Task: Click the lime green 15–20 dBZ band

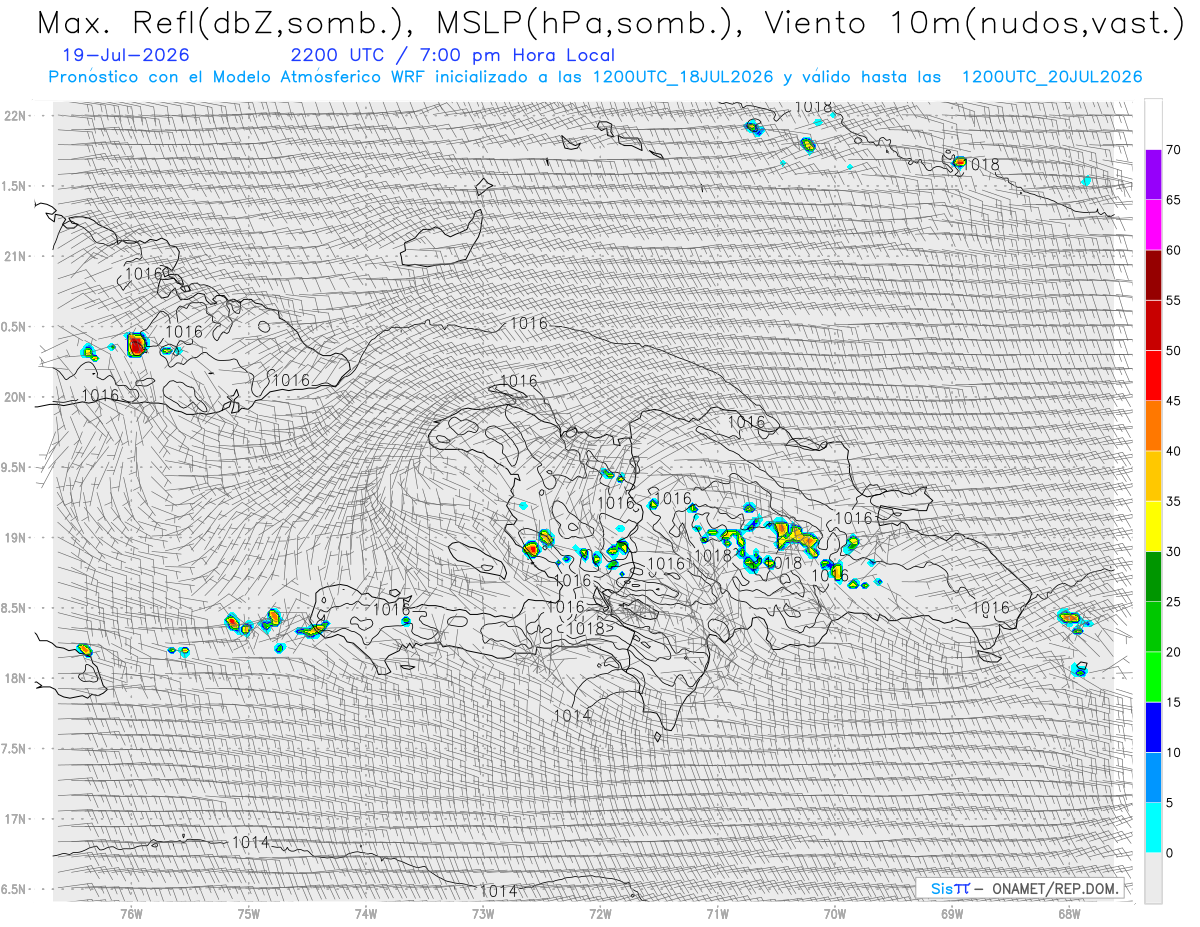Action: 1153,677
